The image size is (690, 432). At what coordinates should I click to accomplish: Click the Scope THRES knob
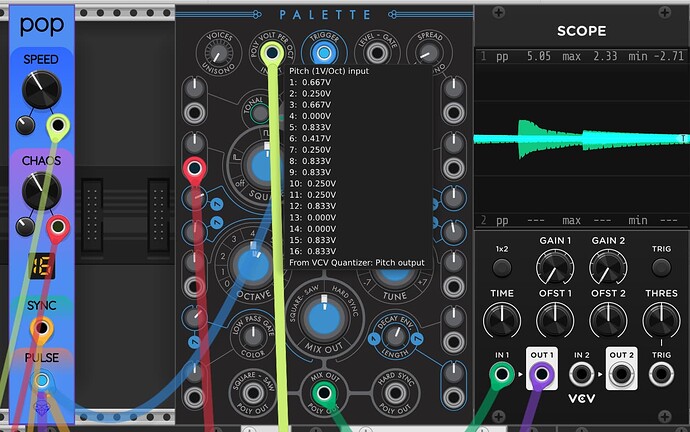(x=661, y=321)
